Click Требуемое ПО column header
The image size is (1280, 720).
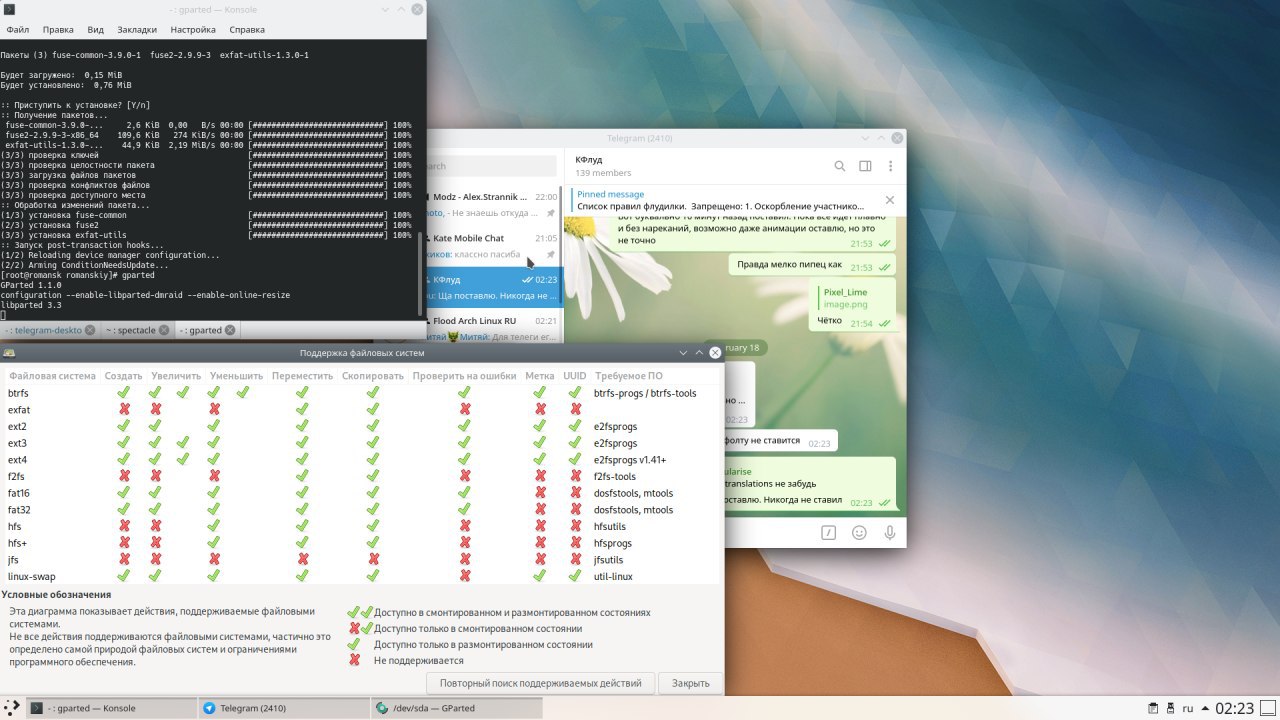628,376
